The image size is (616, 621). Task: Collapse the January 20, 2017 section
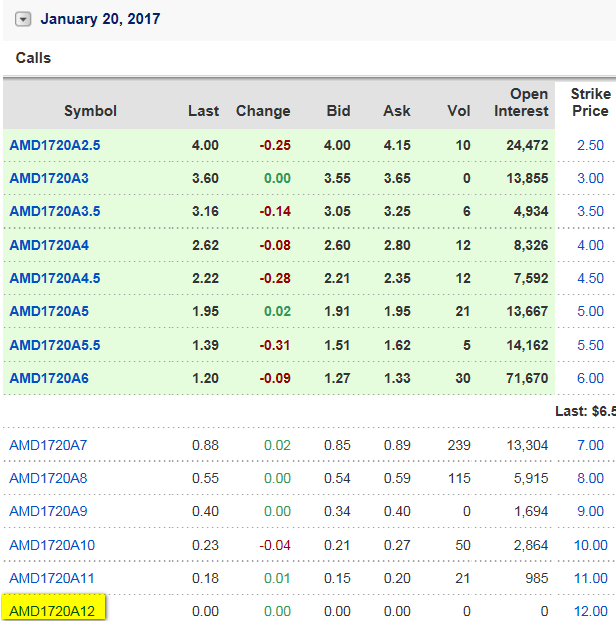pos(24,19)
